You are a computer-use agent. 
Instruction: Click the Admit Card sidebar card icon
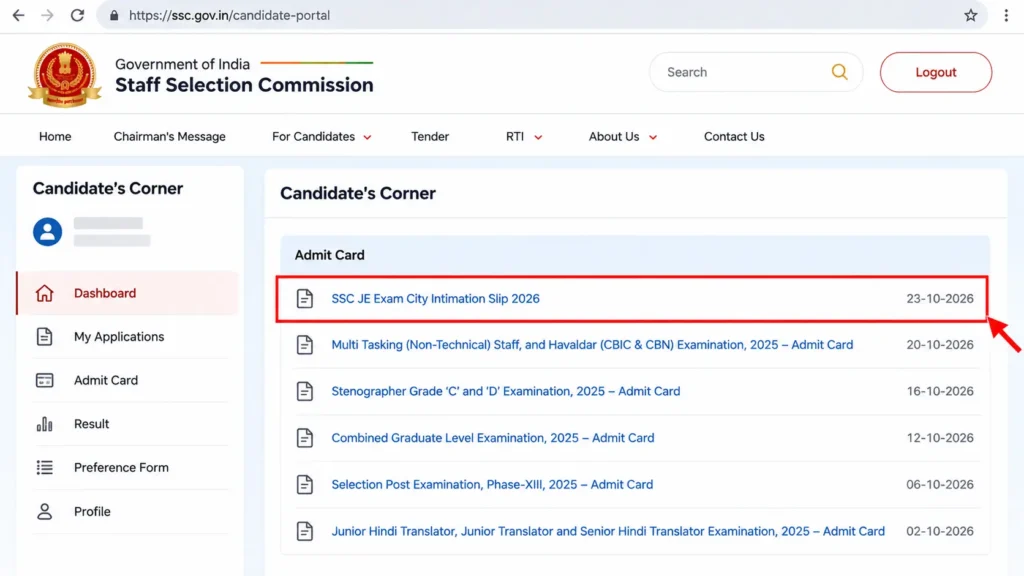44,380
